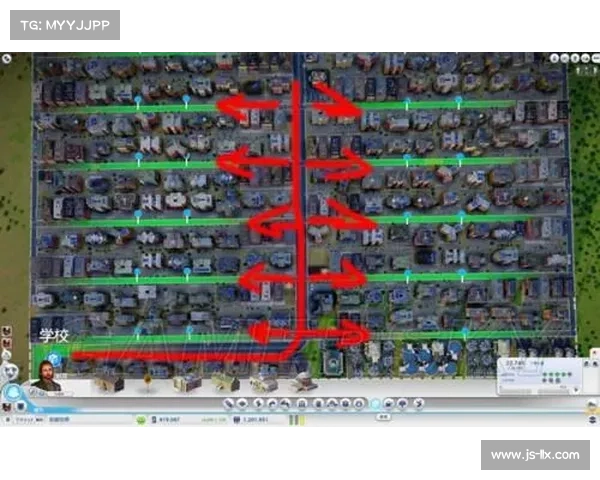Open the Power menu lightning icon
The image size is (600, 480).
tap(258, 404)
